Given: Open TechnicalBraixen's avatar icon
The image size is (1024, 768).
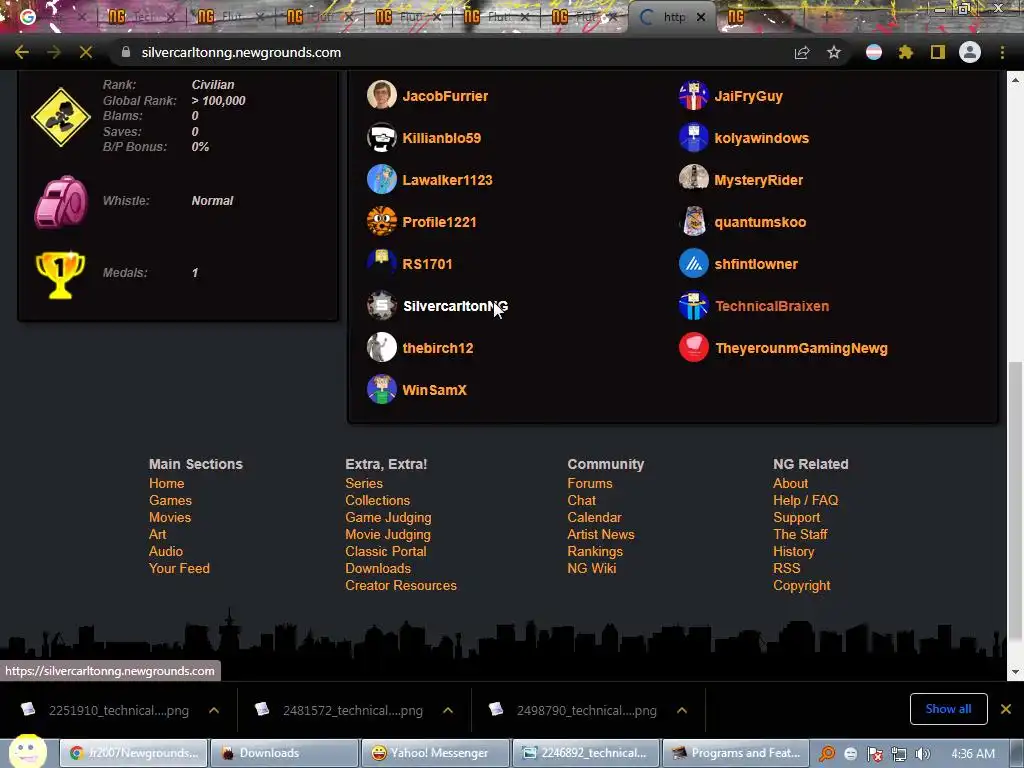Looking at the screenshot, I should point(694,306).
